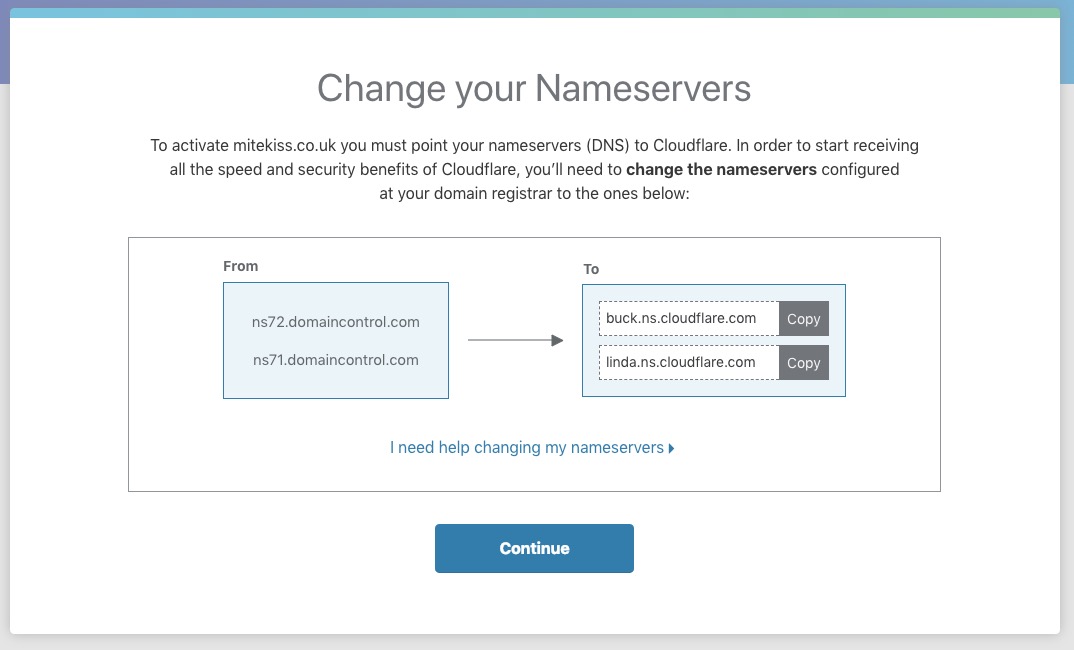The height and width of the screenshot is (650, 1074).
Task: Click the Change your Nameservers heading
Action: tap(533, 89)
